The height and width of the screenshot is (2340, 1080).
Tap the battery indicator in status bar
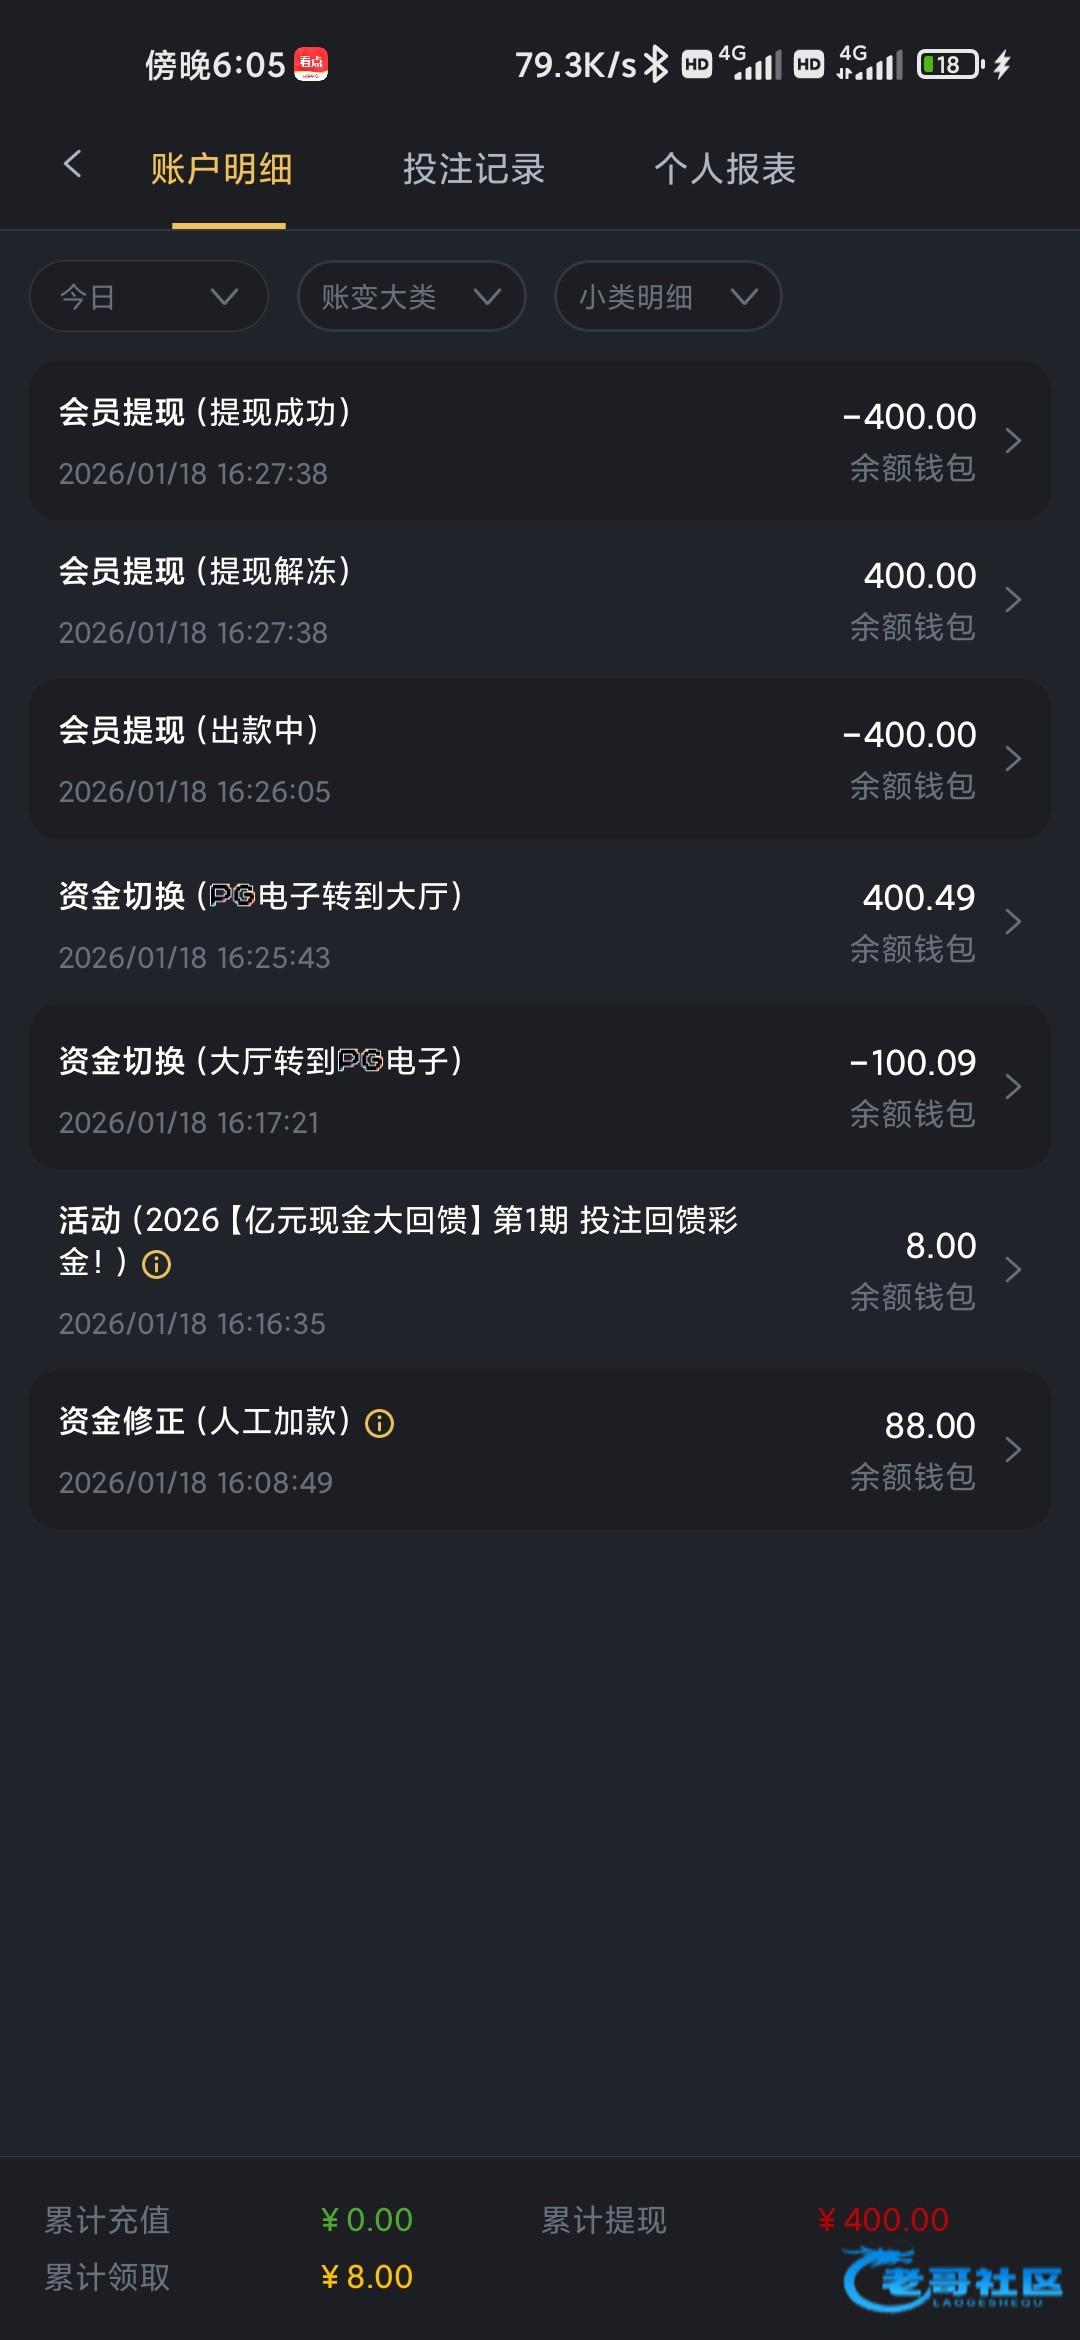pos(950,65)
